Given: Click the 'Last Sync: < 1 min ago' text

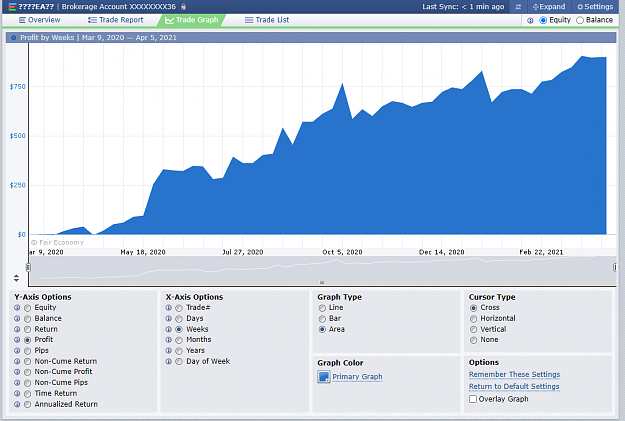Looking at the screenshot, I should (x=463, y=7).
